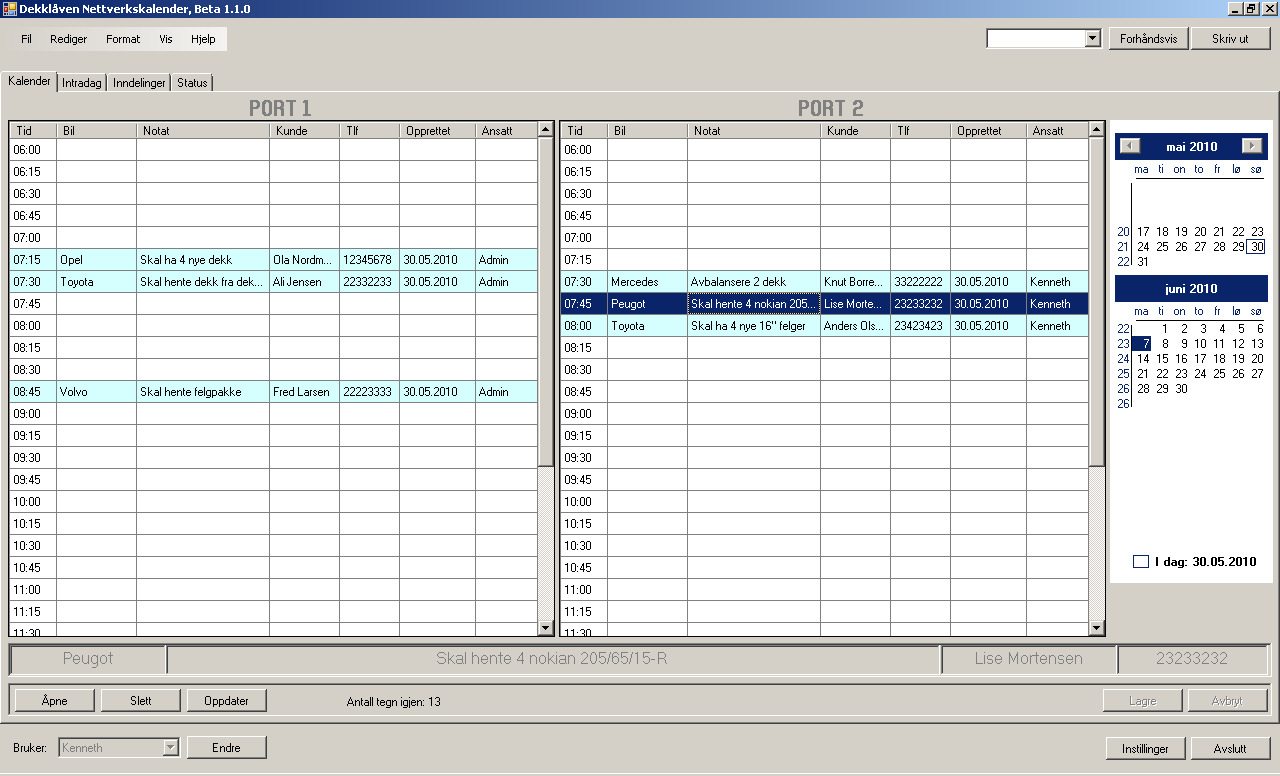
Task: Click the Ansatt column header in PORT 2
Action: point(1057,131)
